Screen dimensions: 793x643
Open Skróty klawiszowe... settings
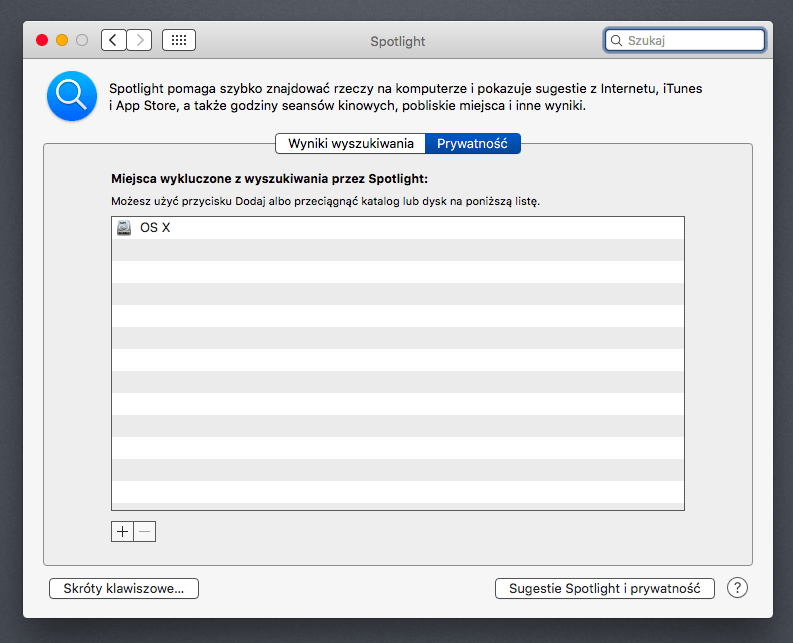pos(124,588)
